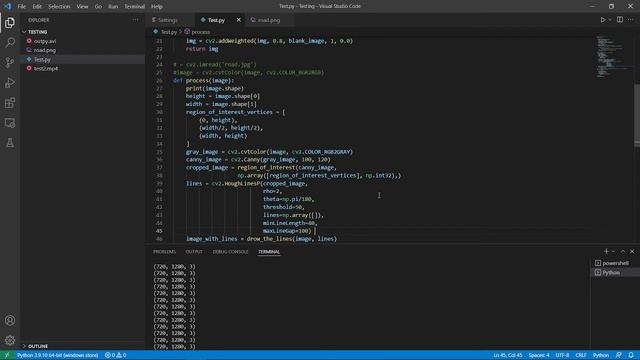Click the Run Python File play button
This screenshot has height=360, width=640.
tap(602, 20)
